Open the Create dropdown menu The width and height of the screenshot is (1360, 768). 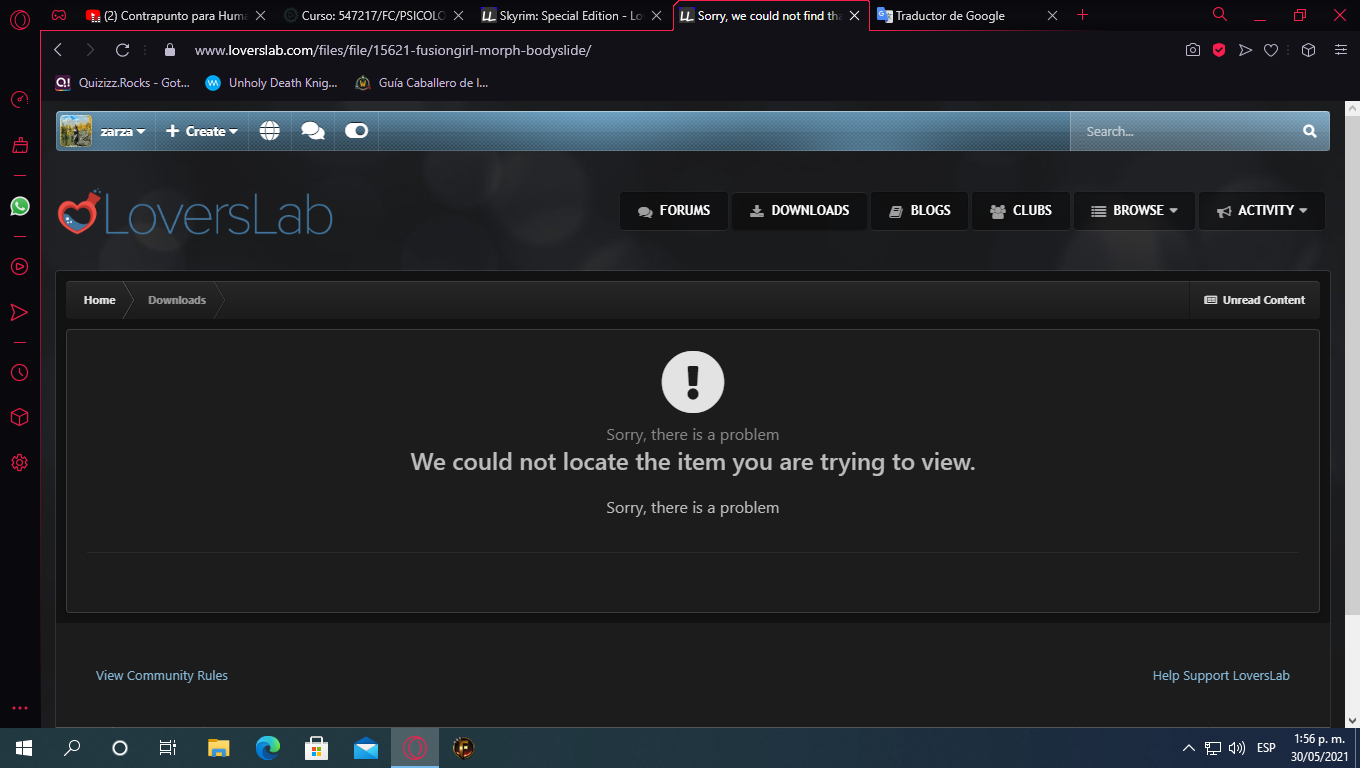(201, 131)
